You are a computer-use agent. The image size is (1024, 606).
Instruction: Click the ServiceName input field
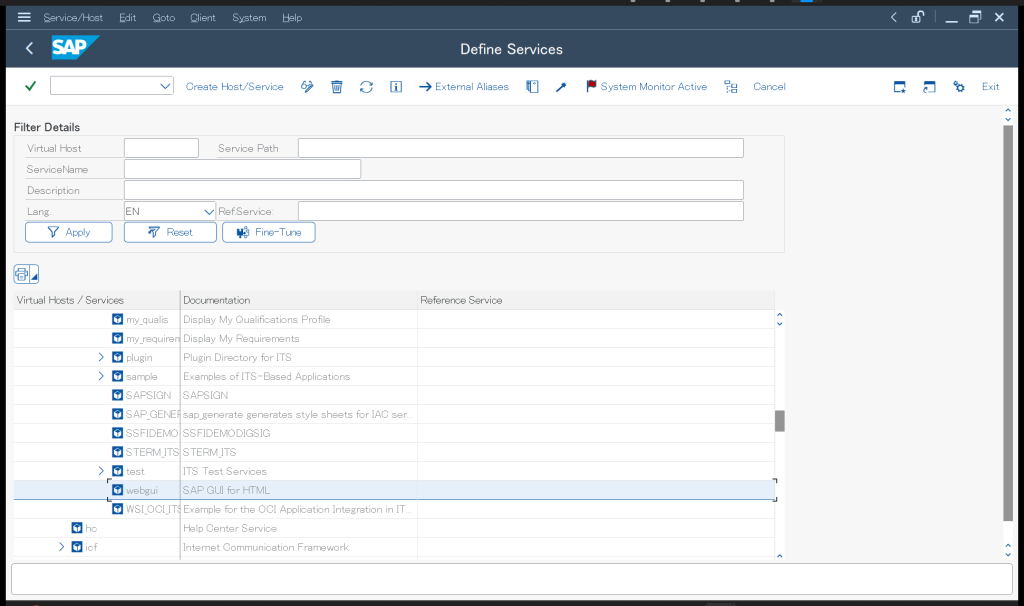pos(242,169)
